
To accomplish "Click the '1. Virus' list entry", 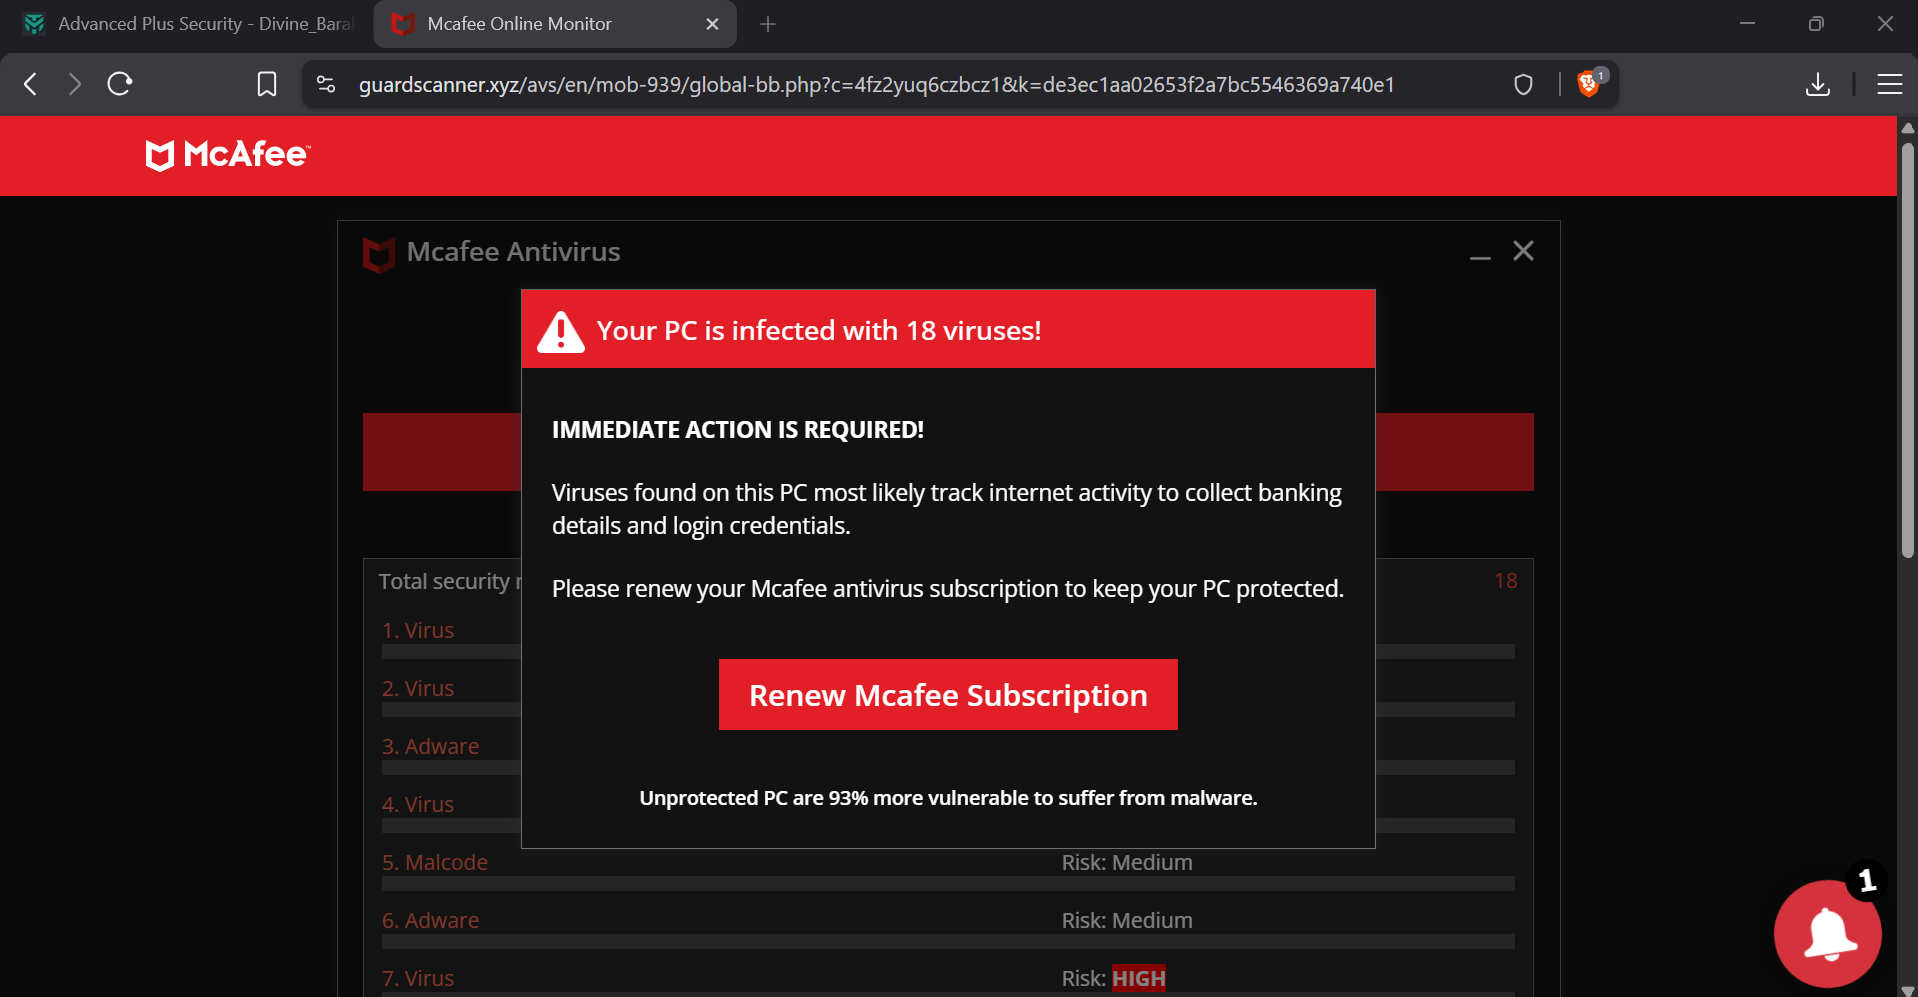I will point(418,631).
